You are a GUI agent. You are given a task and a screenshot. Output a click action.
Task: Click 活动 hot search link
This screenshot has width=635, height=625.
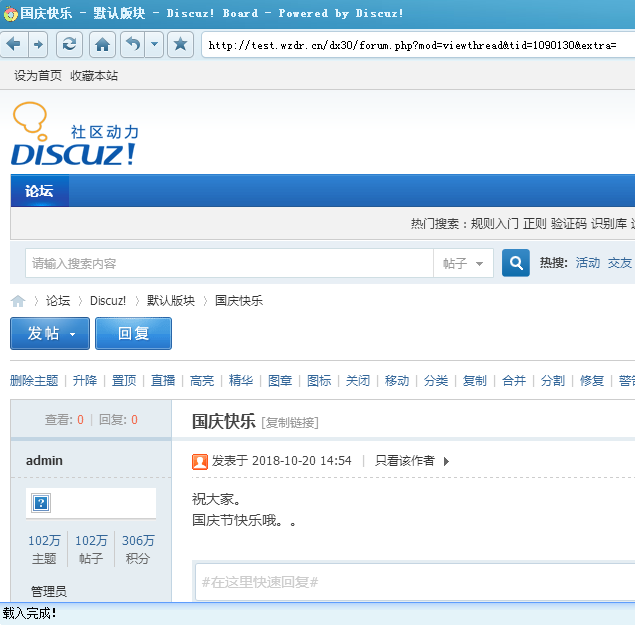(588, 263)
